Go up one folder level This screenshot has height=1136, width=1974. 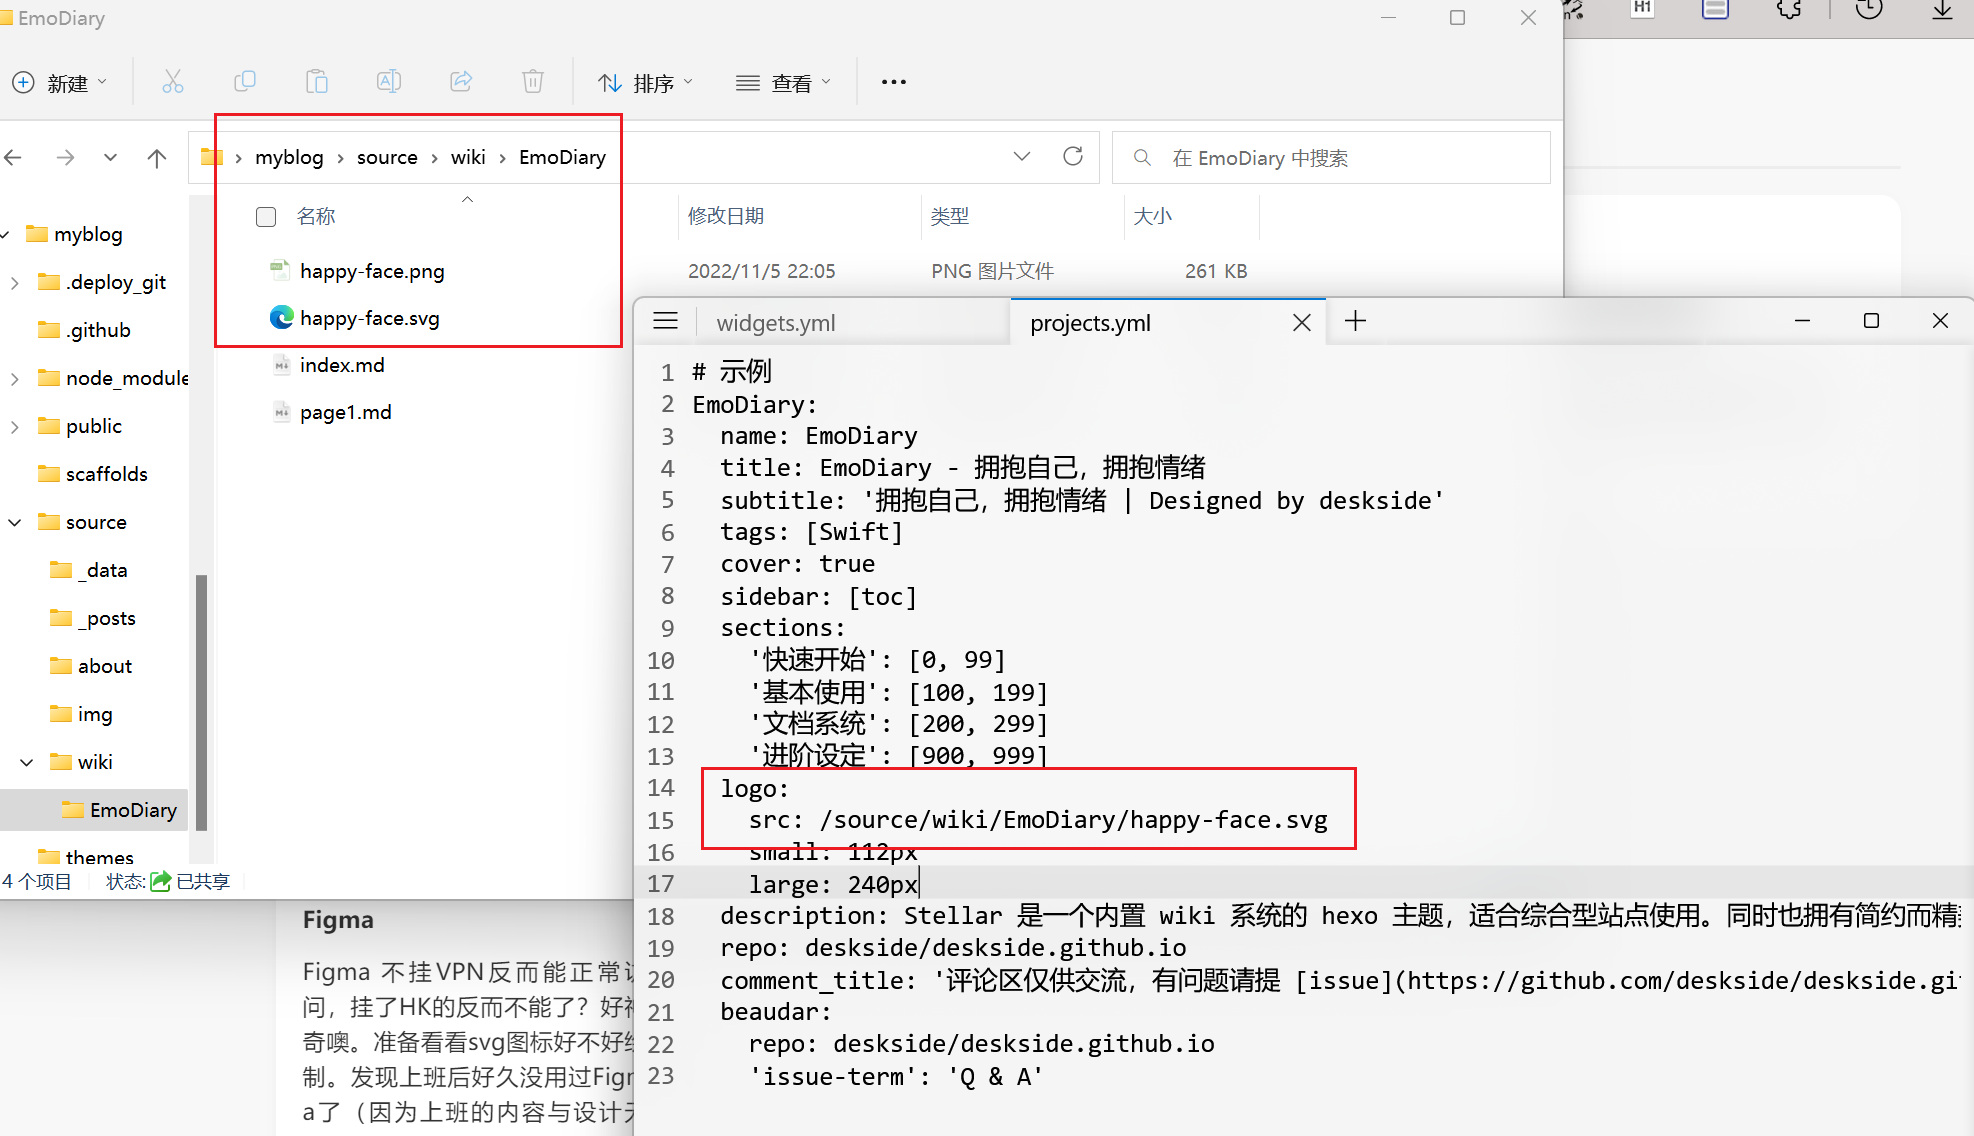[x=157, y=157]
